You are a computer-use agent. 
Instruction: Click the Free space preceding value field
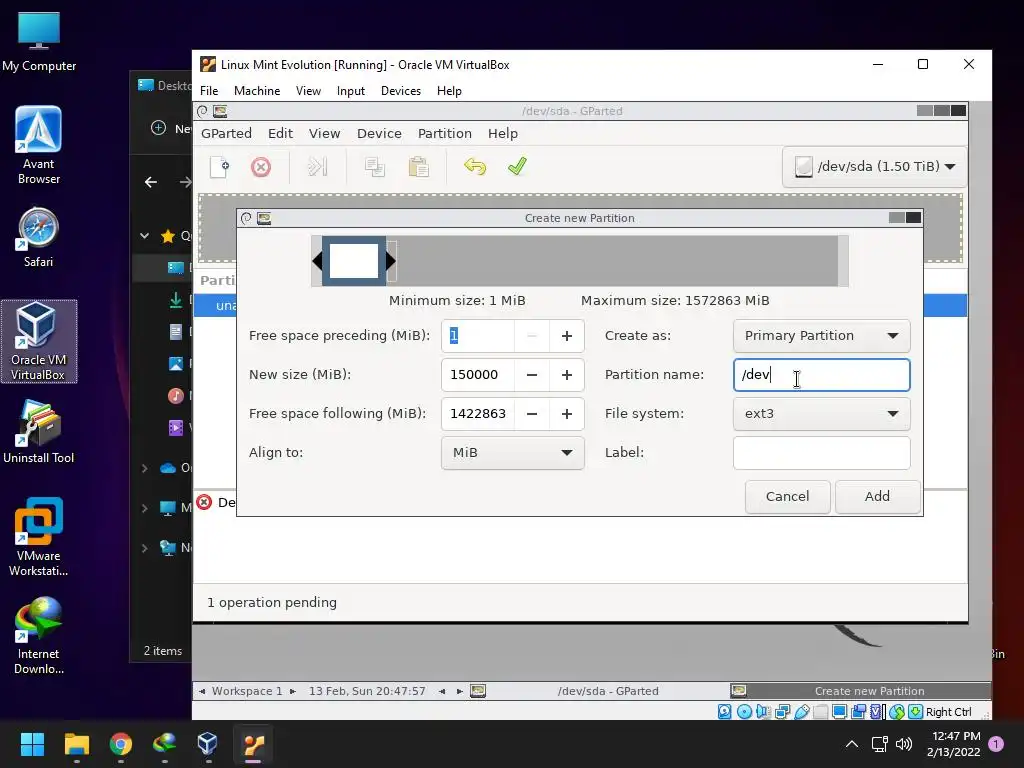[x=477, y=336]
